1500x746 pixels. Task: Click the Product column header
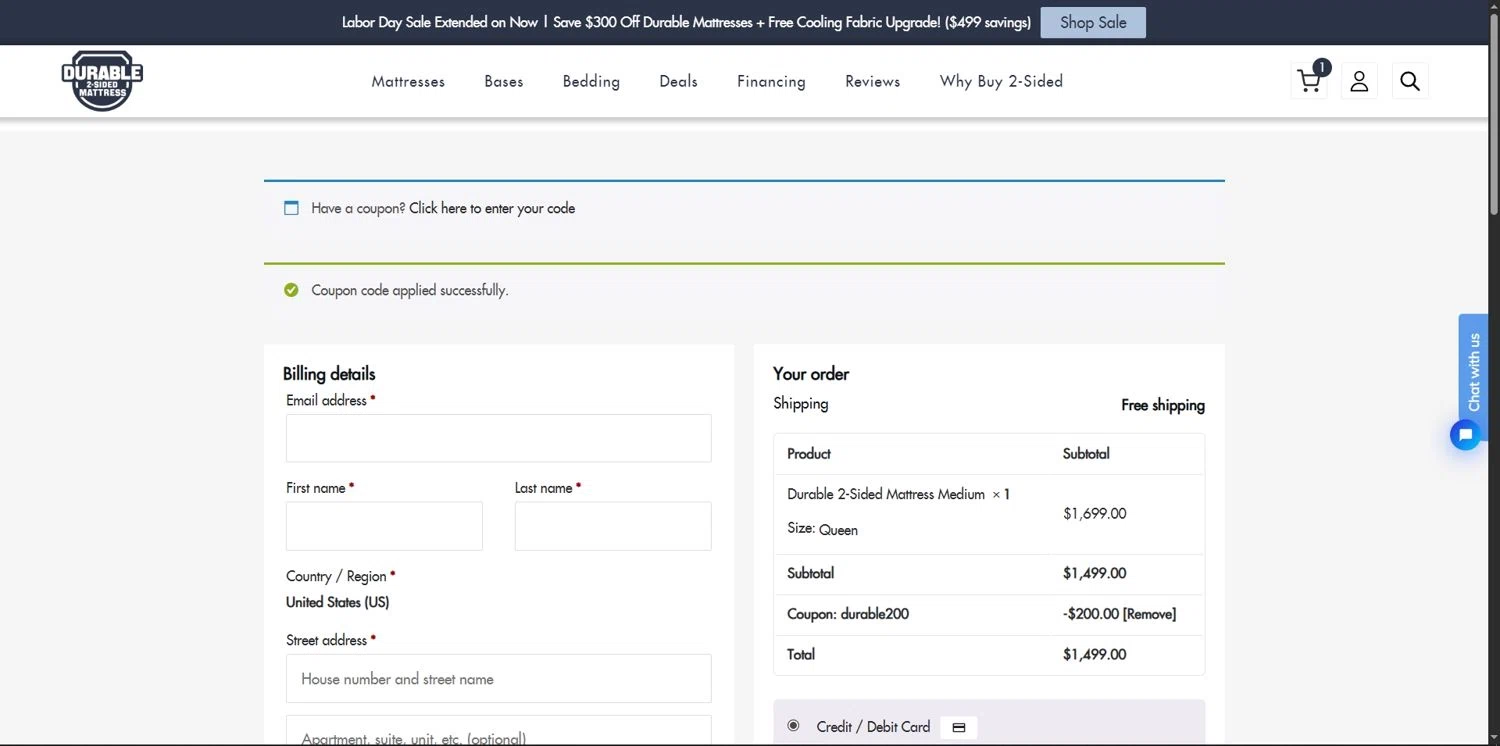pyautogui.click(x=809, y=453)
